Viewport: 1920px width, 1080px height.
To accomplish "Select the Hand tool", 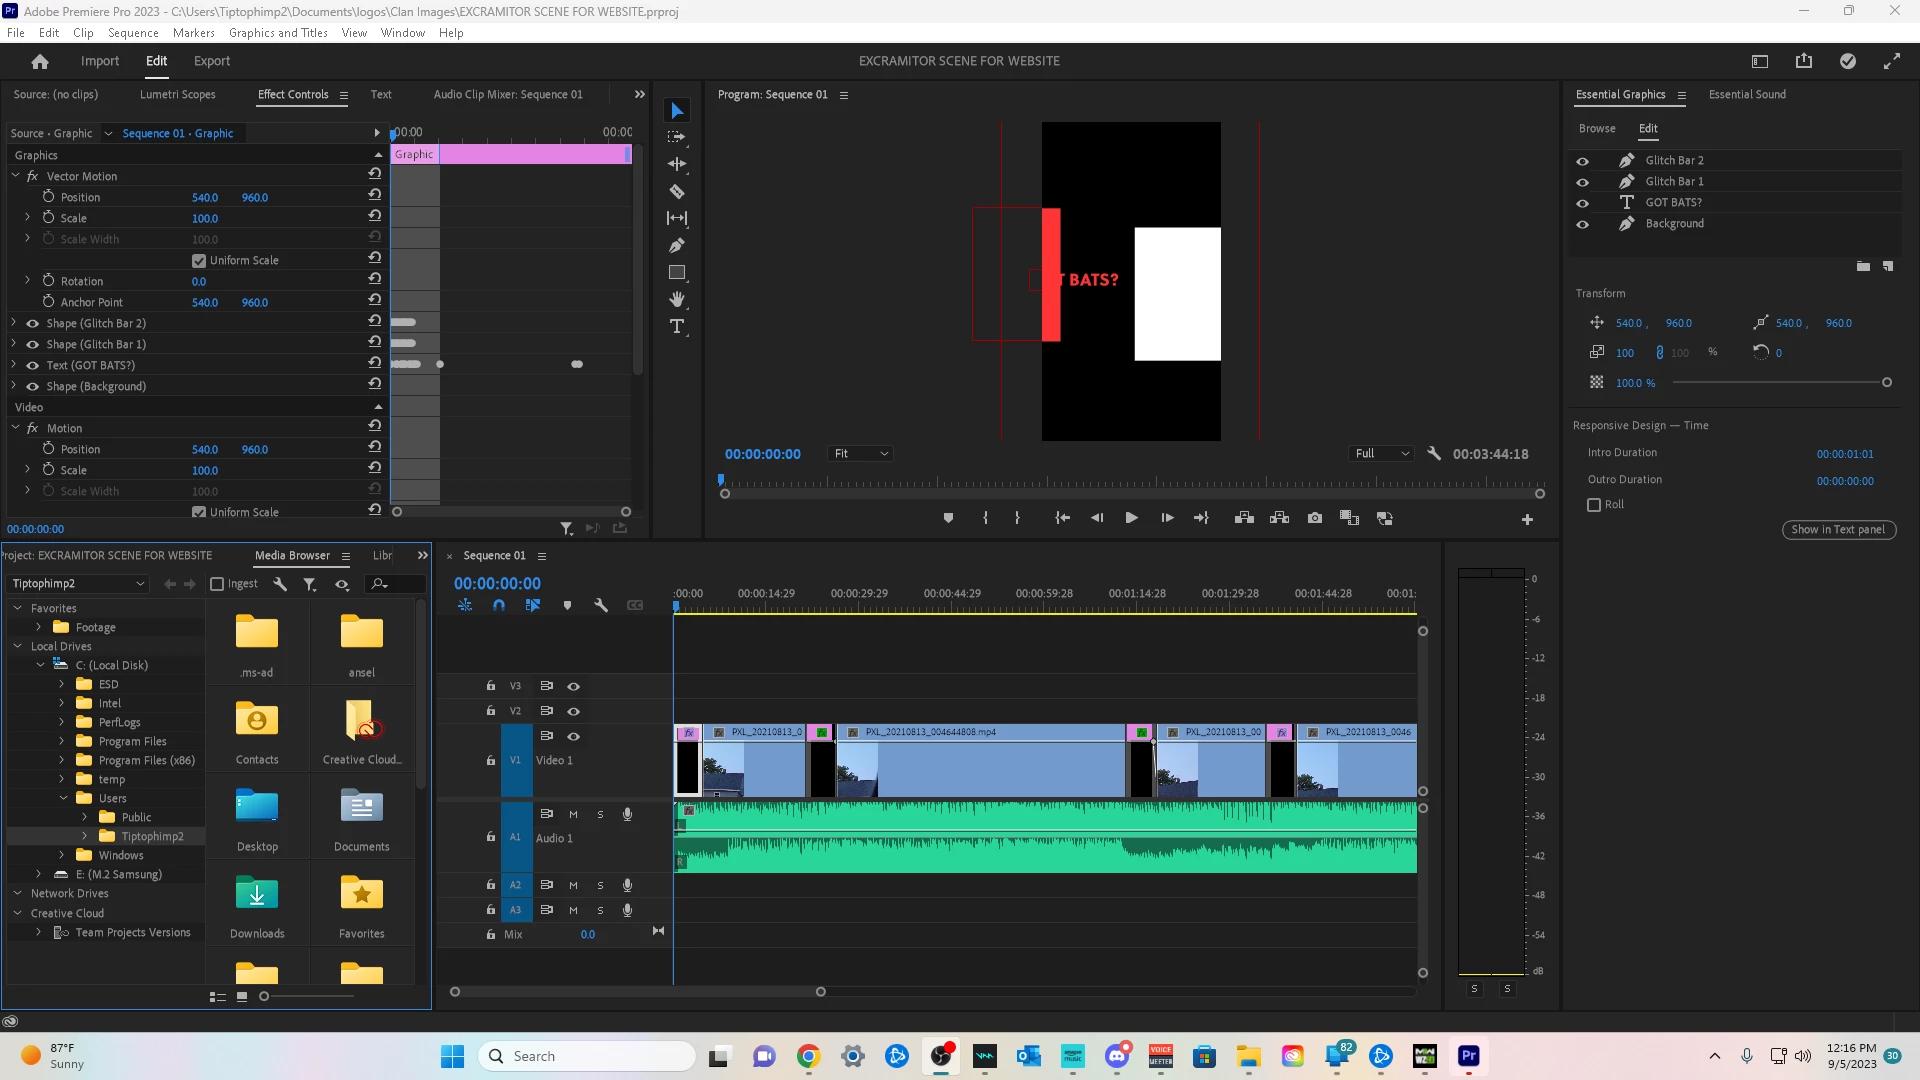I will pos(677,299).
